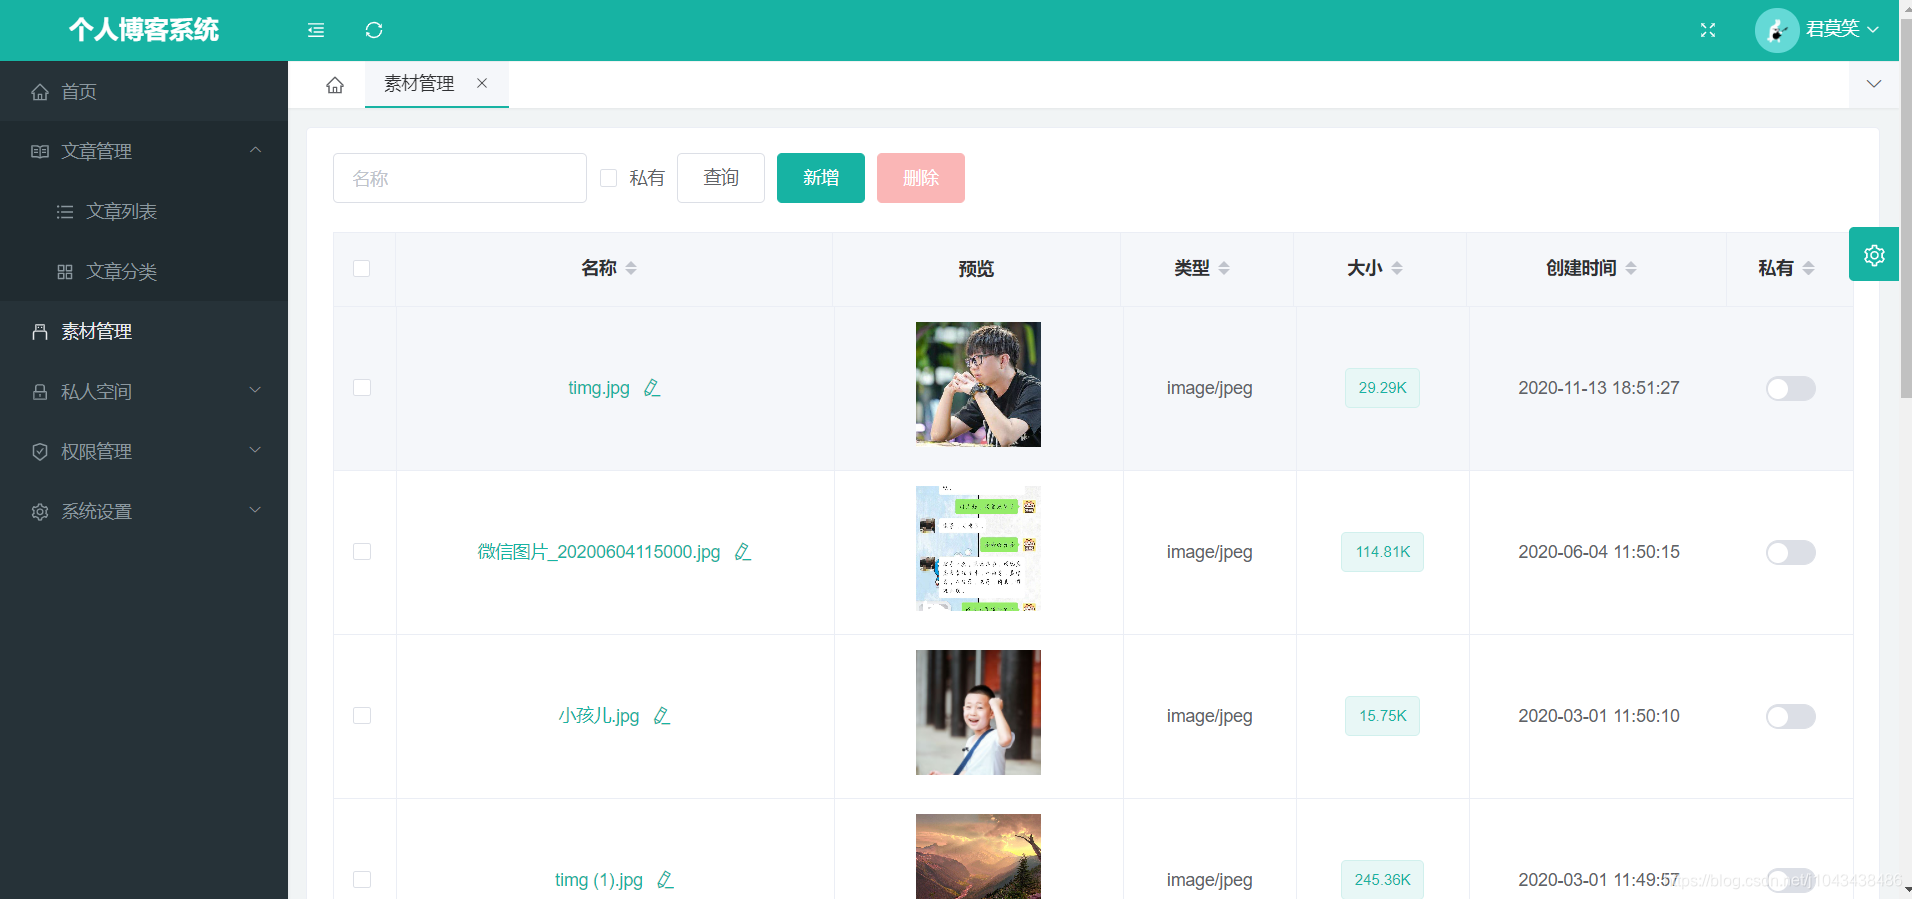This screenshot has width=1912, height=899.
Task: Expand the 系统设置 menu chevron
Action: [x=255, y=510]
